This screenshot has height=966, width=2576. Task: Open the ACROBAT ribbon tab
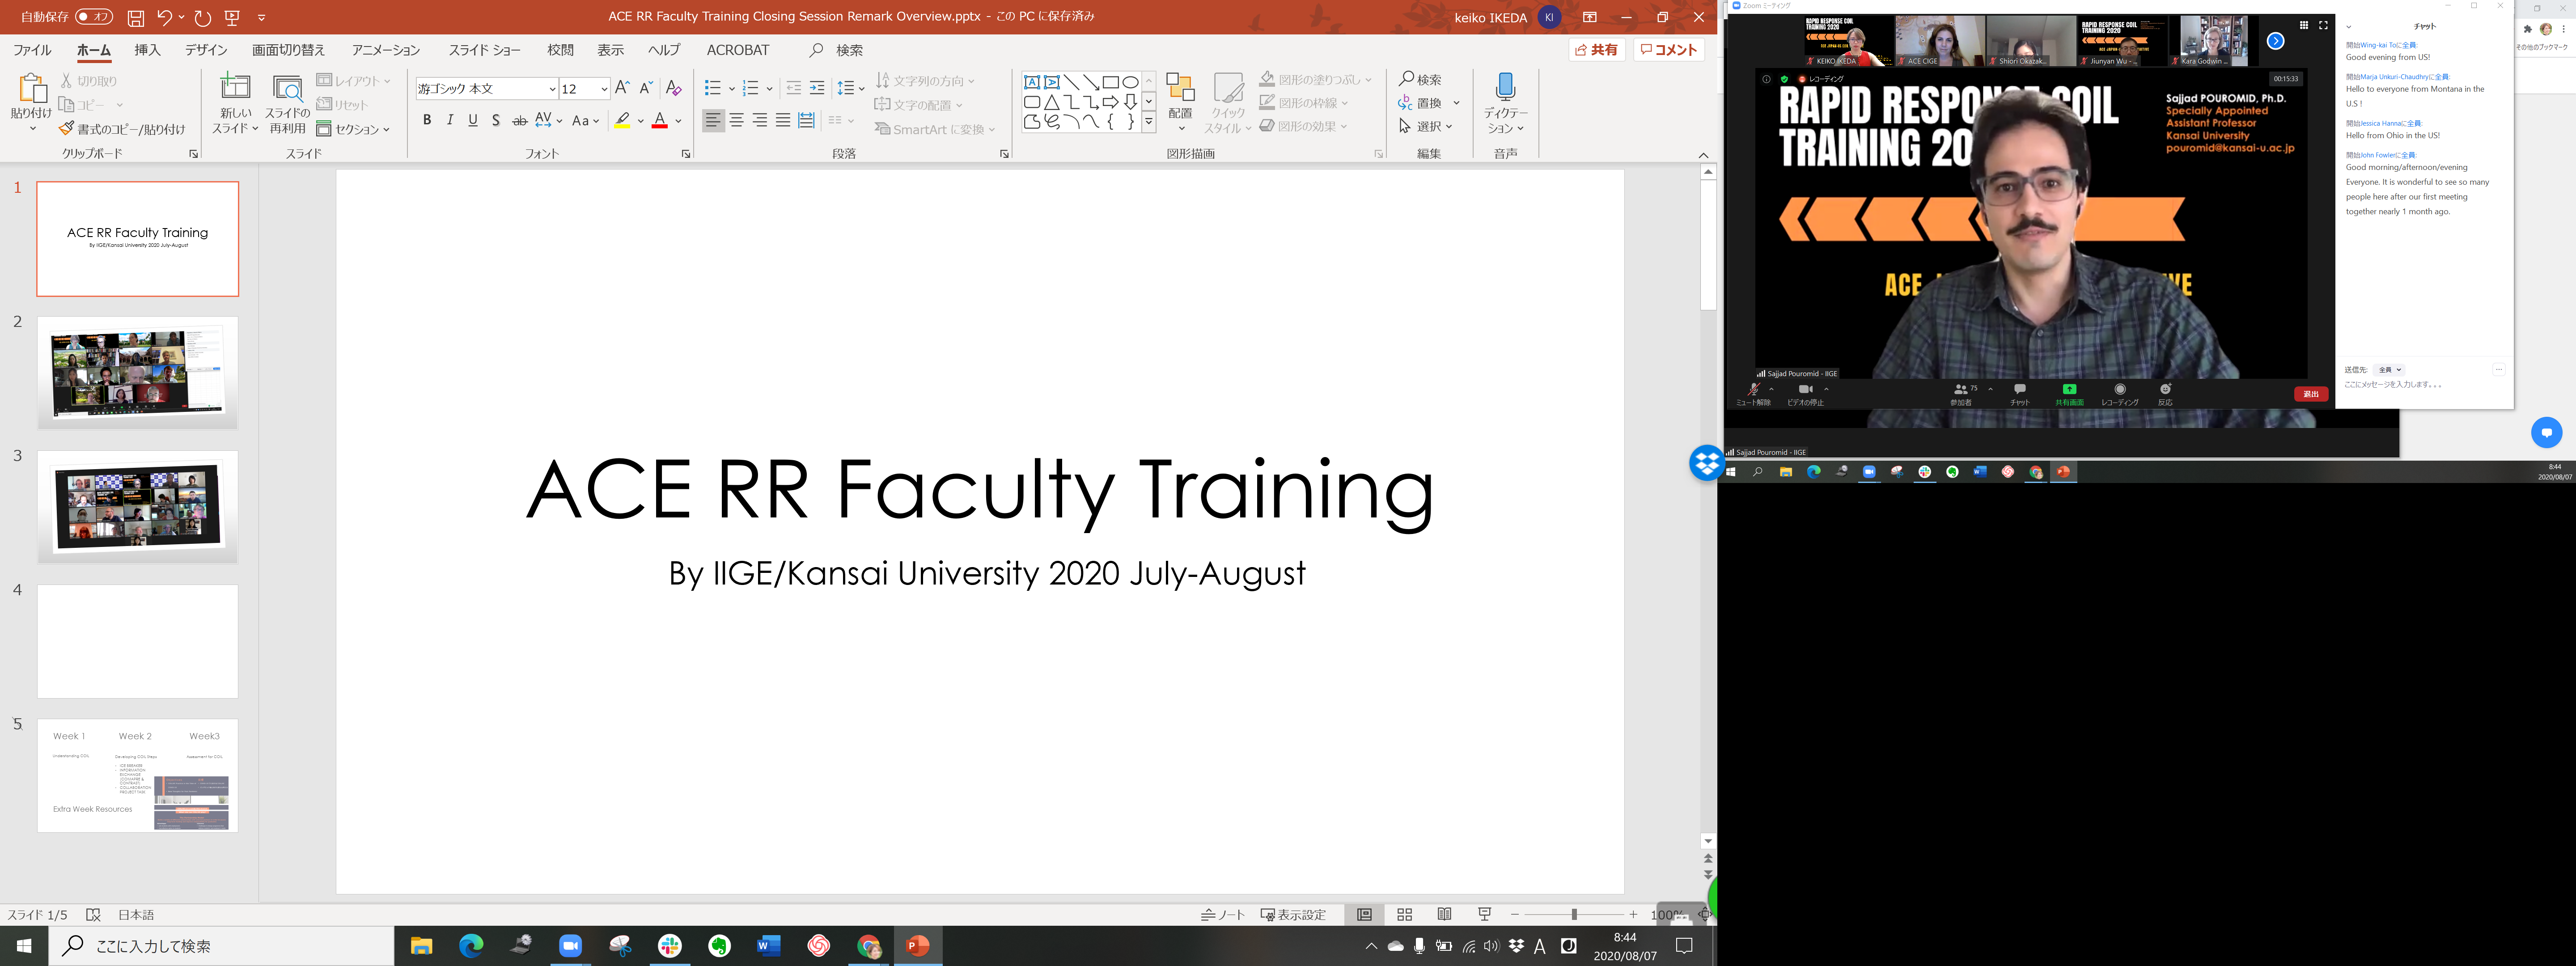tap(738, 50)
